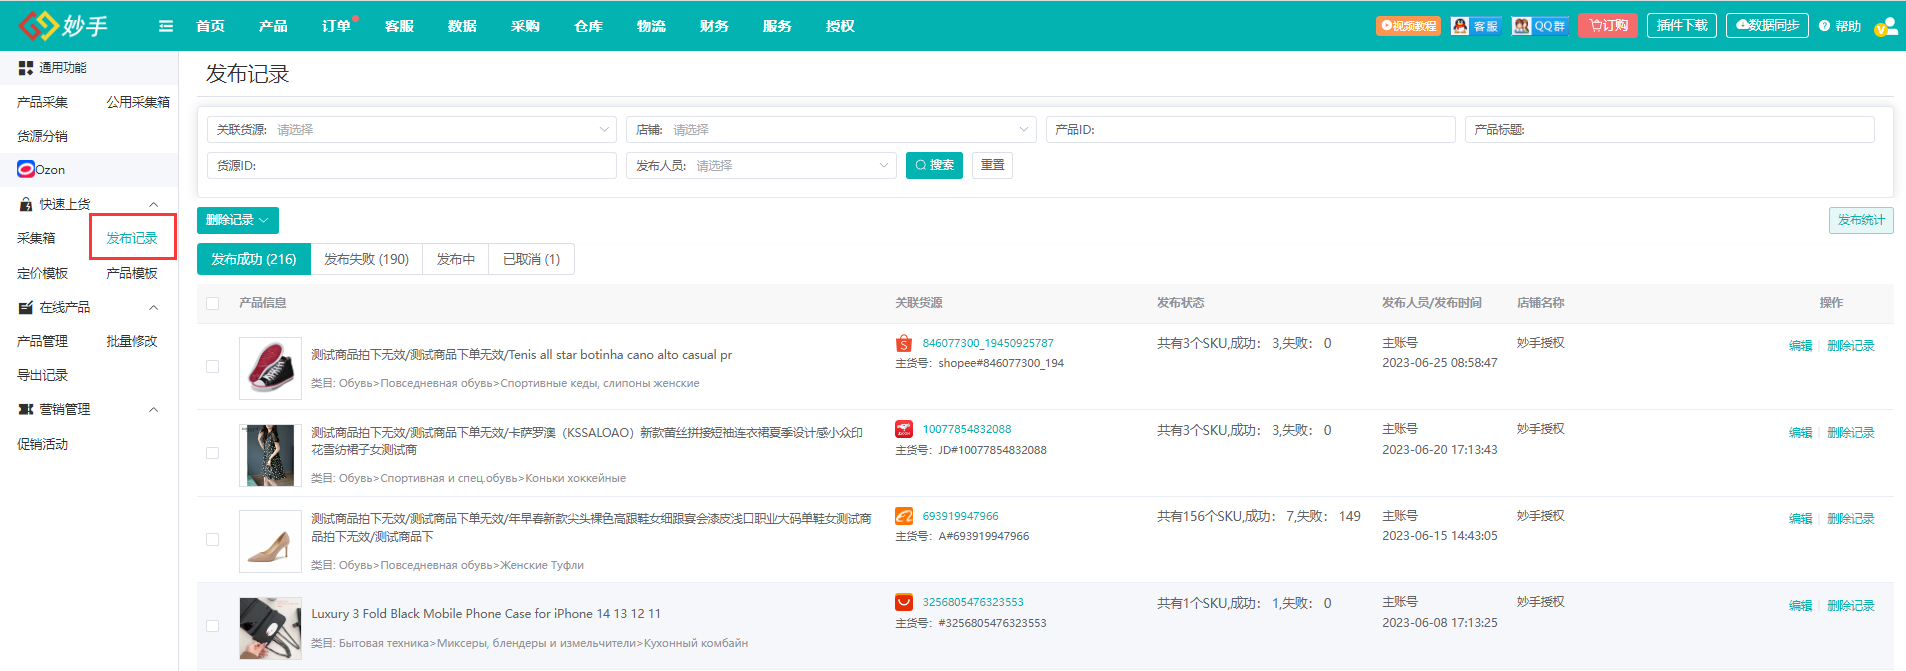Viewport: 1906px width, 671px height.
Task: Open the Ozon sidebar icon item
Action: click(x=26, y=169)
